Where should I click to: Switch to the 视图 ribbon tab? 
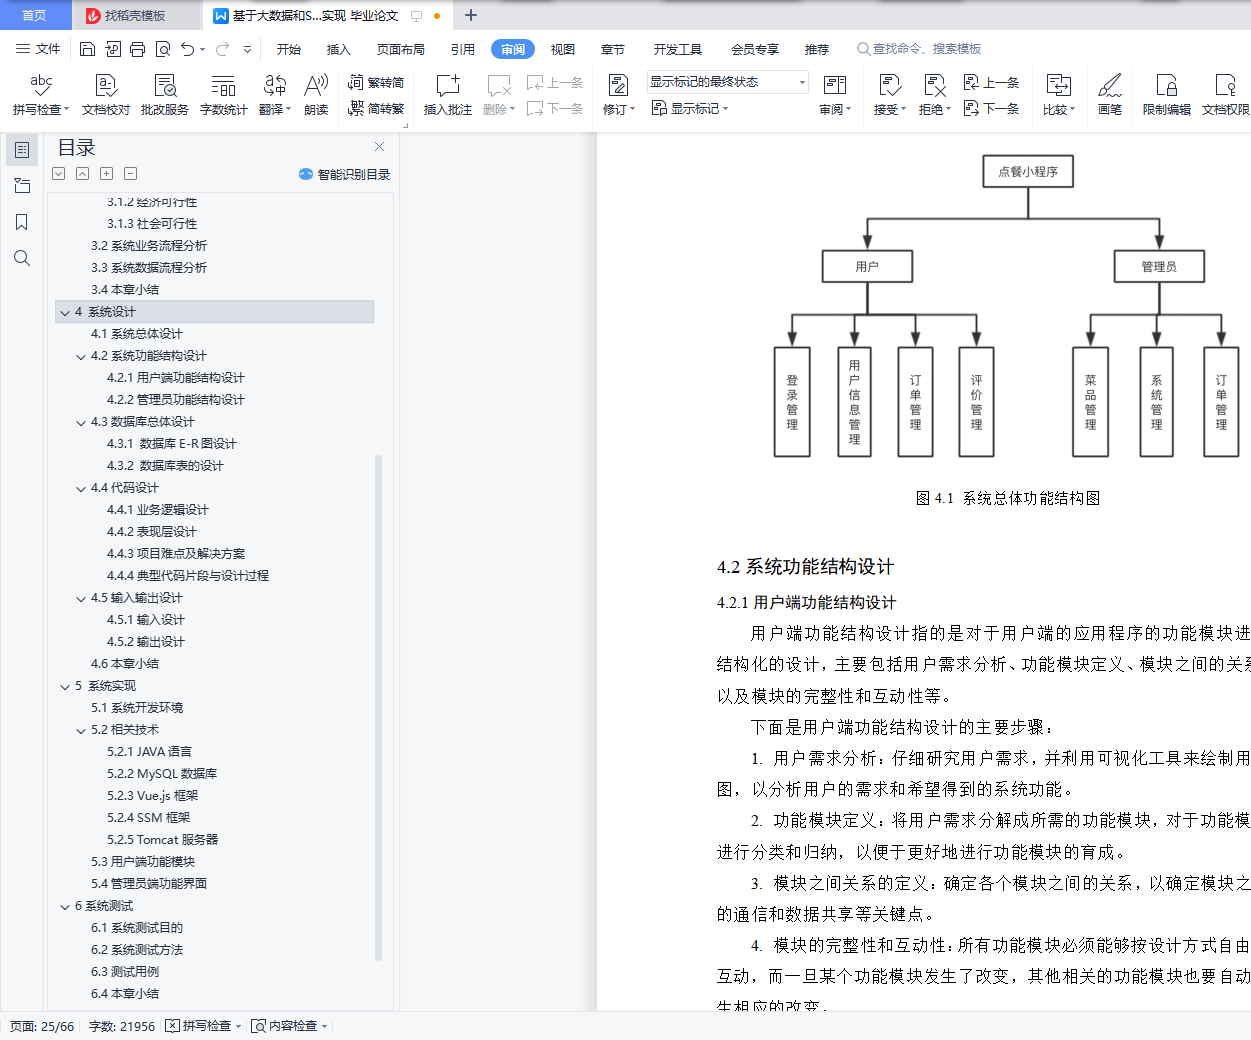[563, 49]
